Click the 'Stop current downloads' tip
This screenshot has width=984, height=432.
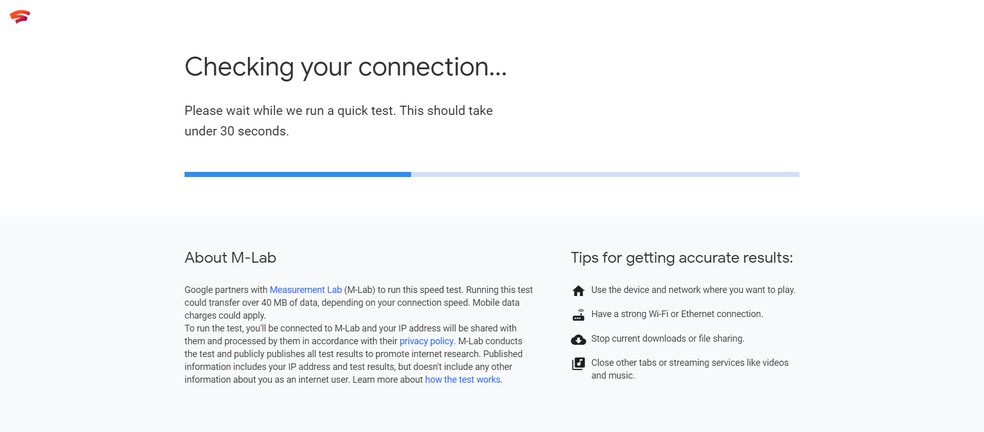click(x=667, y=339)
